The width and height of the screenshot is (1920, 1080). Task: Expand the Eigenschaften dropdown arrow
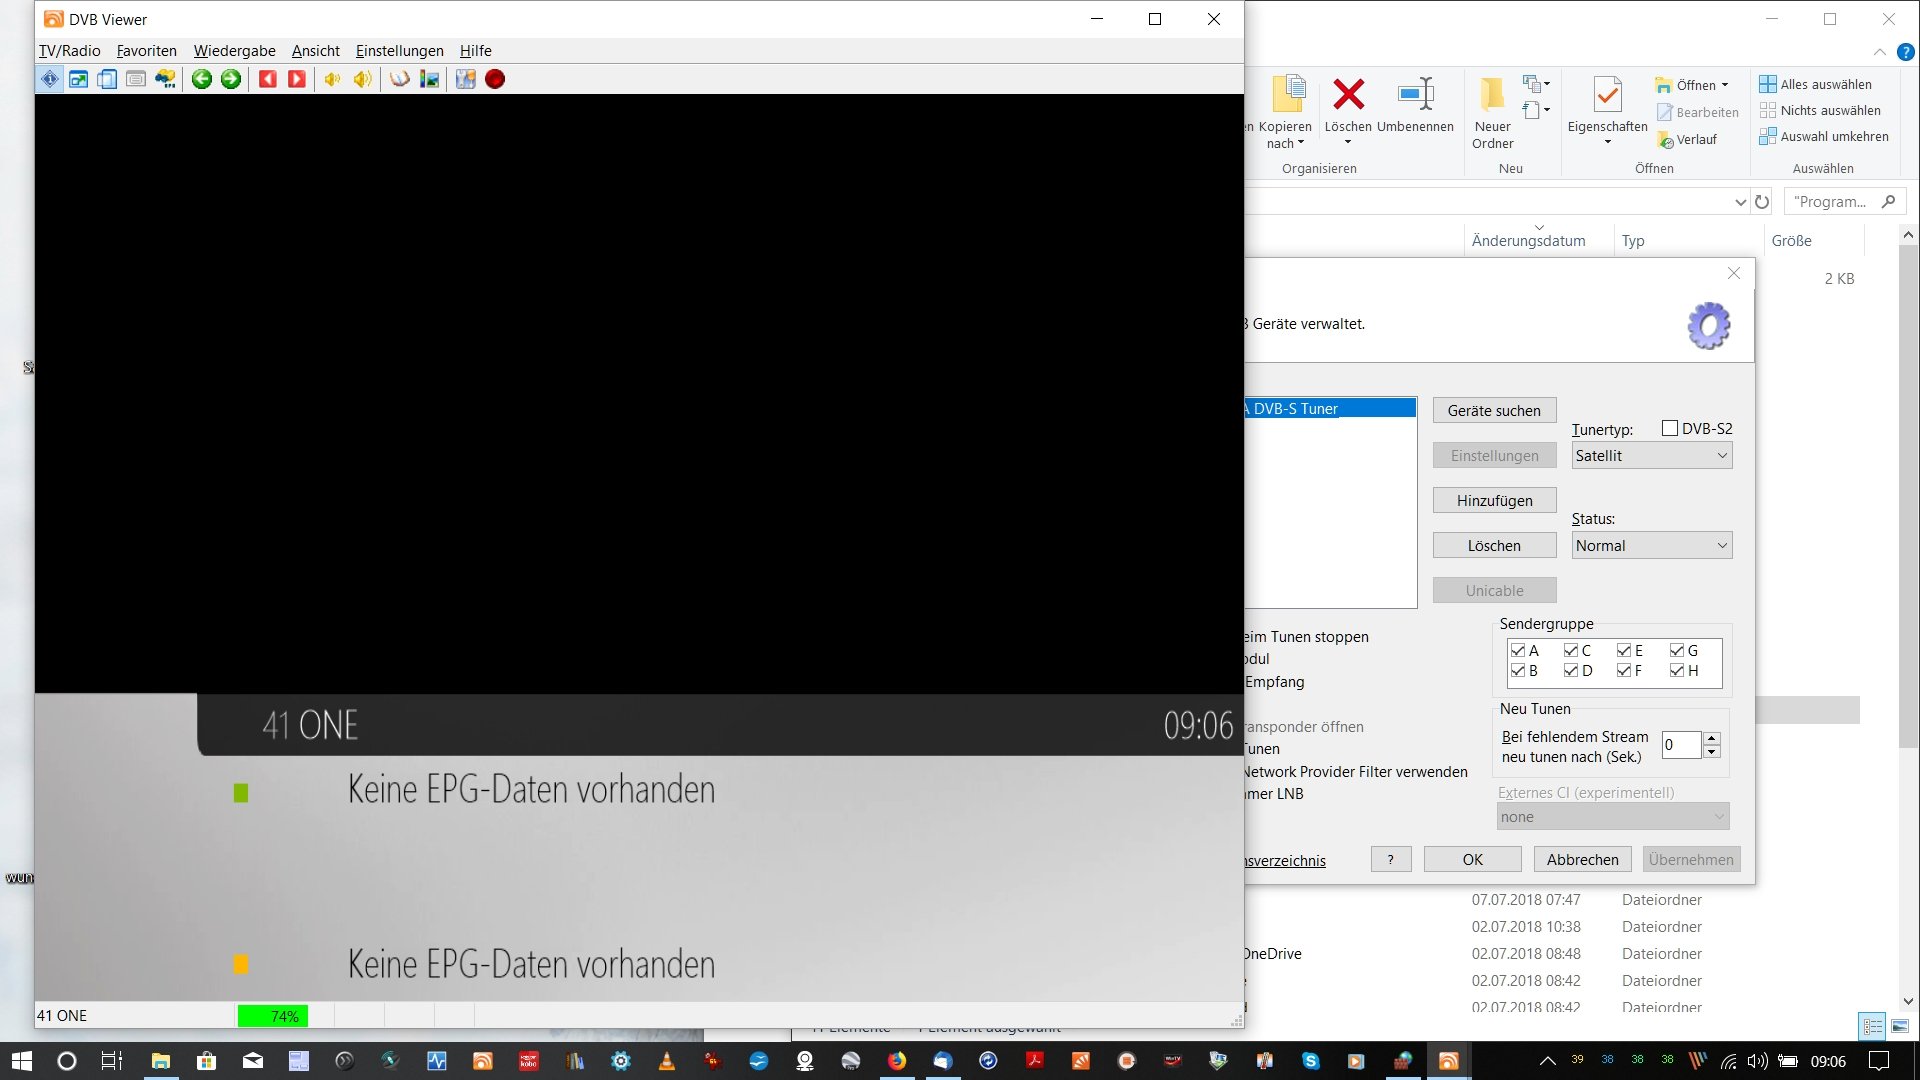pyautogui.click(x=1608, y=142)
